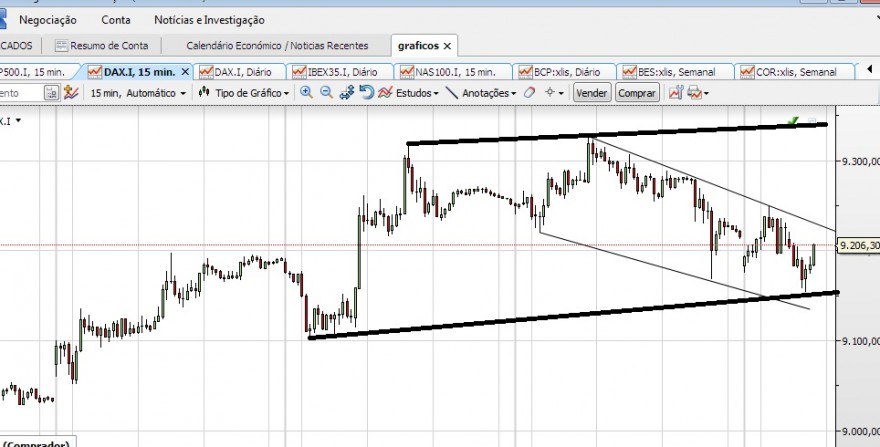Click the zoom out magnifier icon
The height and width of the screenshot is (447, 880).
326,93
